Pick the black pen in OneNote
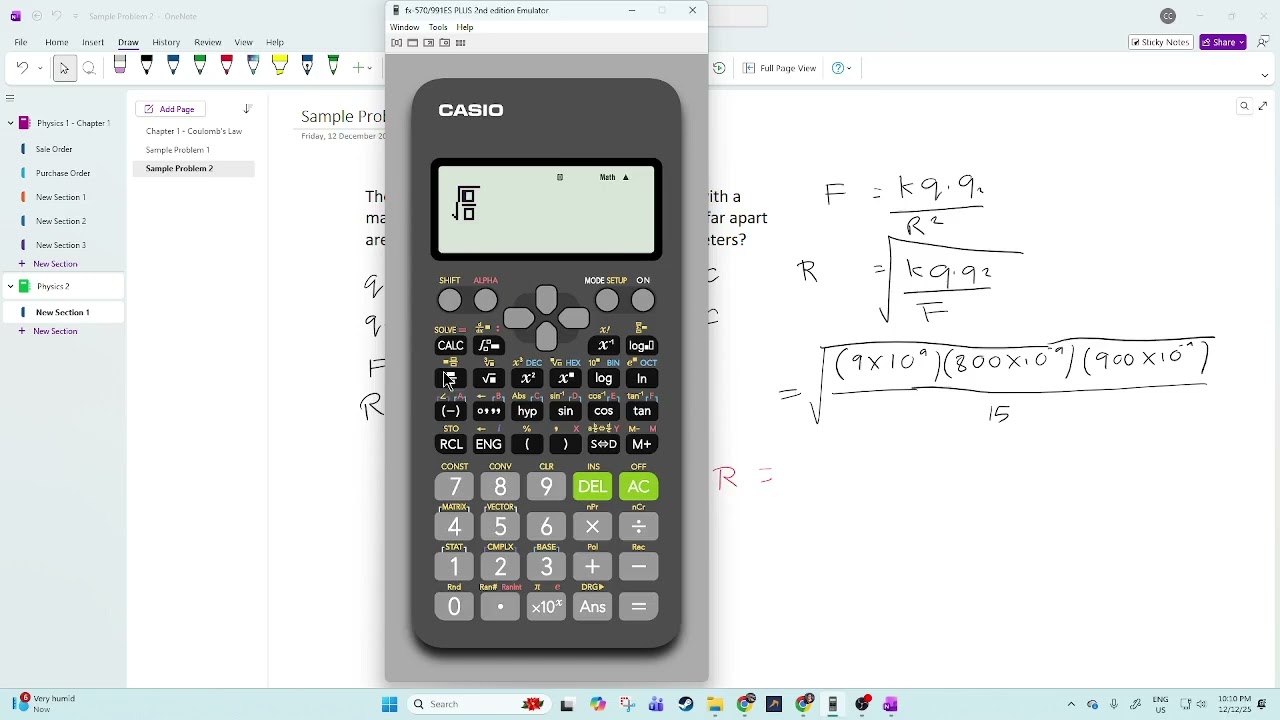Screen dimensions: 1280x720 147,67
